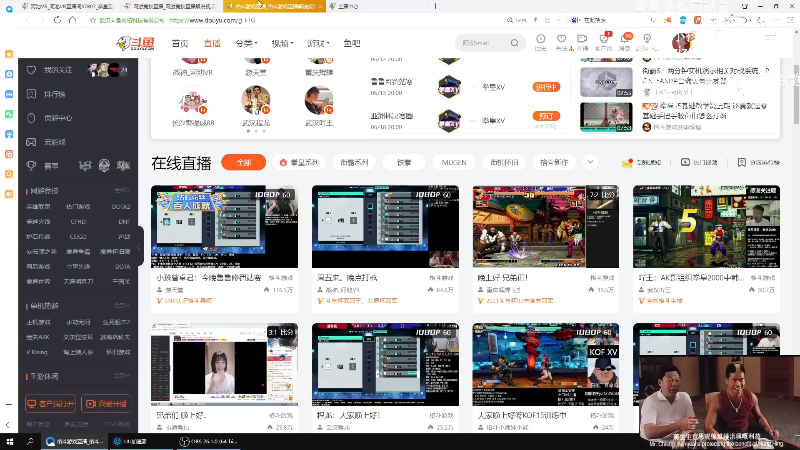Switch to OBS in the taskbar
Screen dimensions: 800x450
point(208,441)
